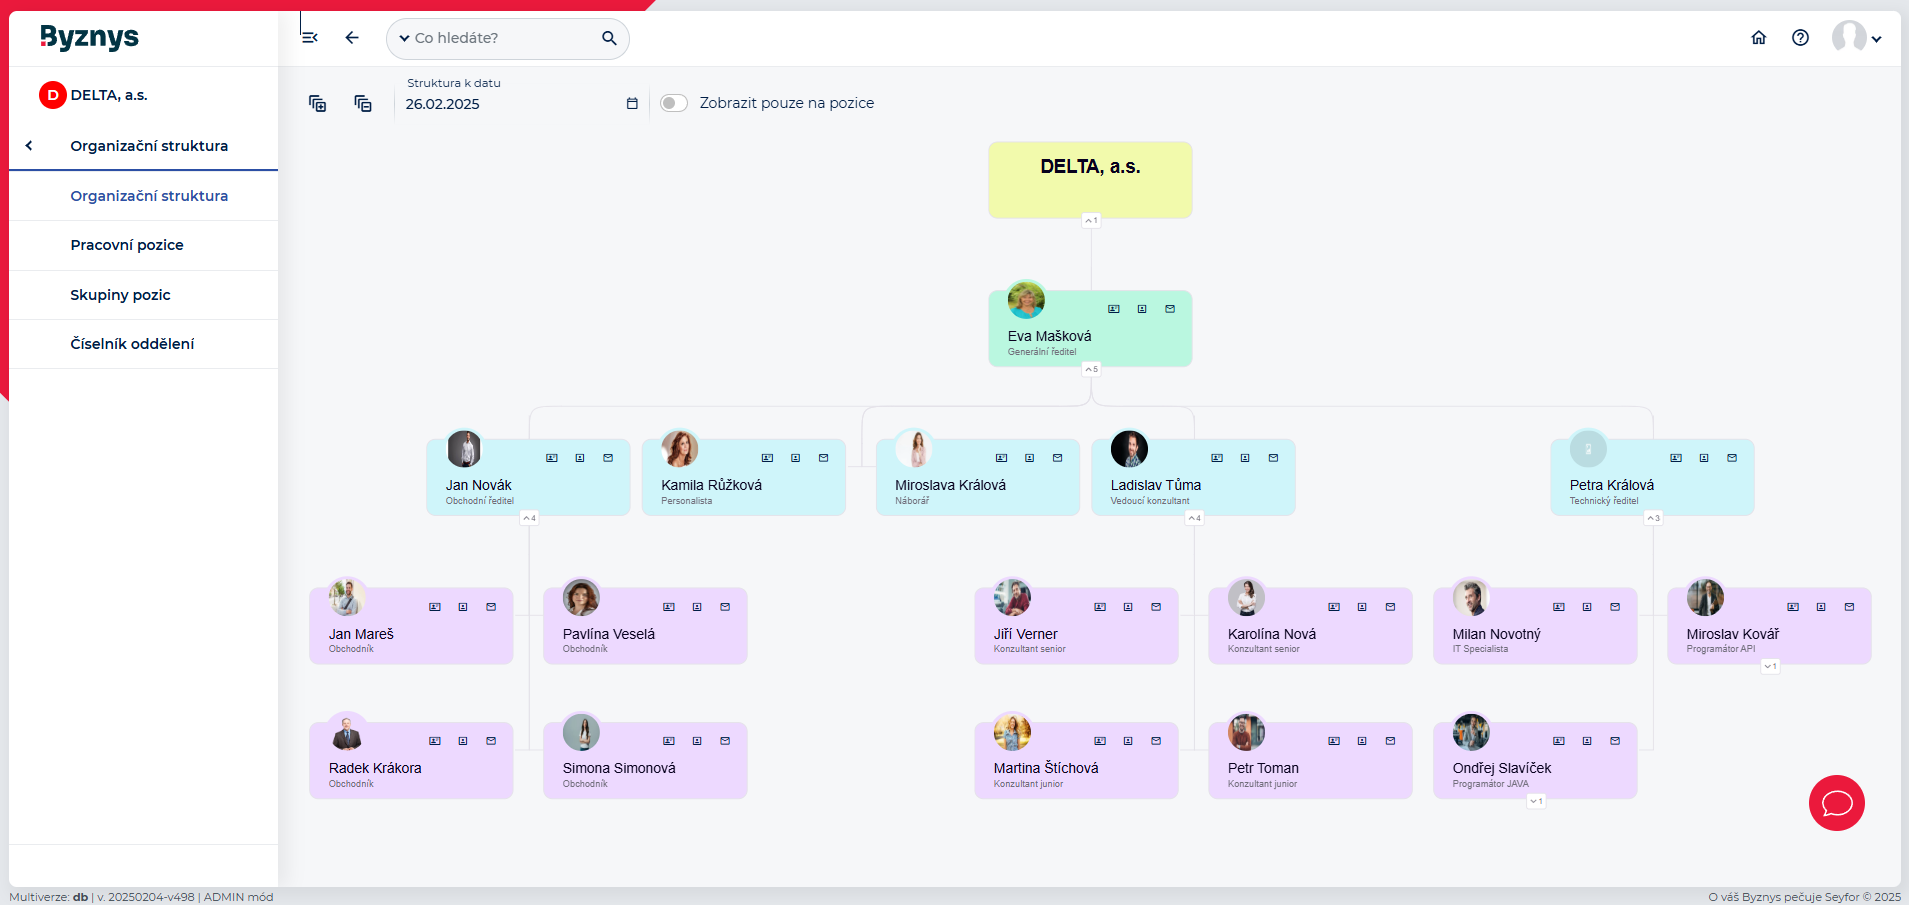Click the collapse all nodes icon
1909x905 pixels.
pos(363,103)
